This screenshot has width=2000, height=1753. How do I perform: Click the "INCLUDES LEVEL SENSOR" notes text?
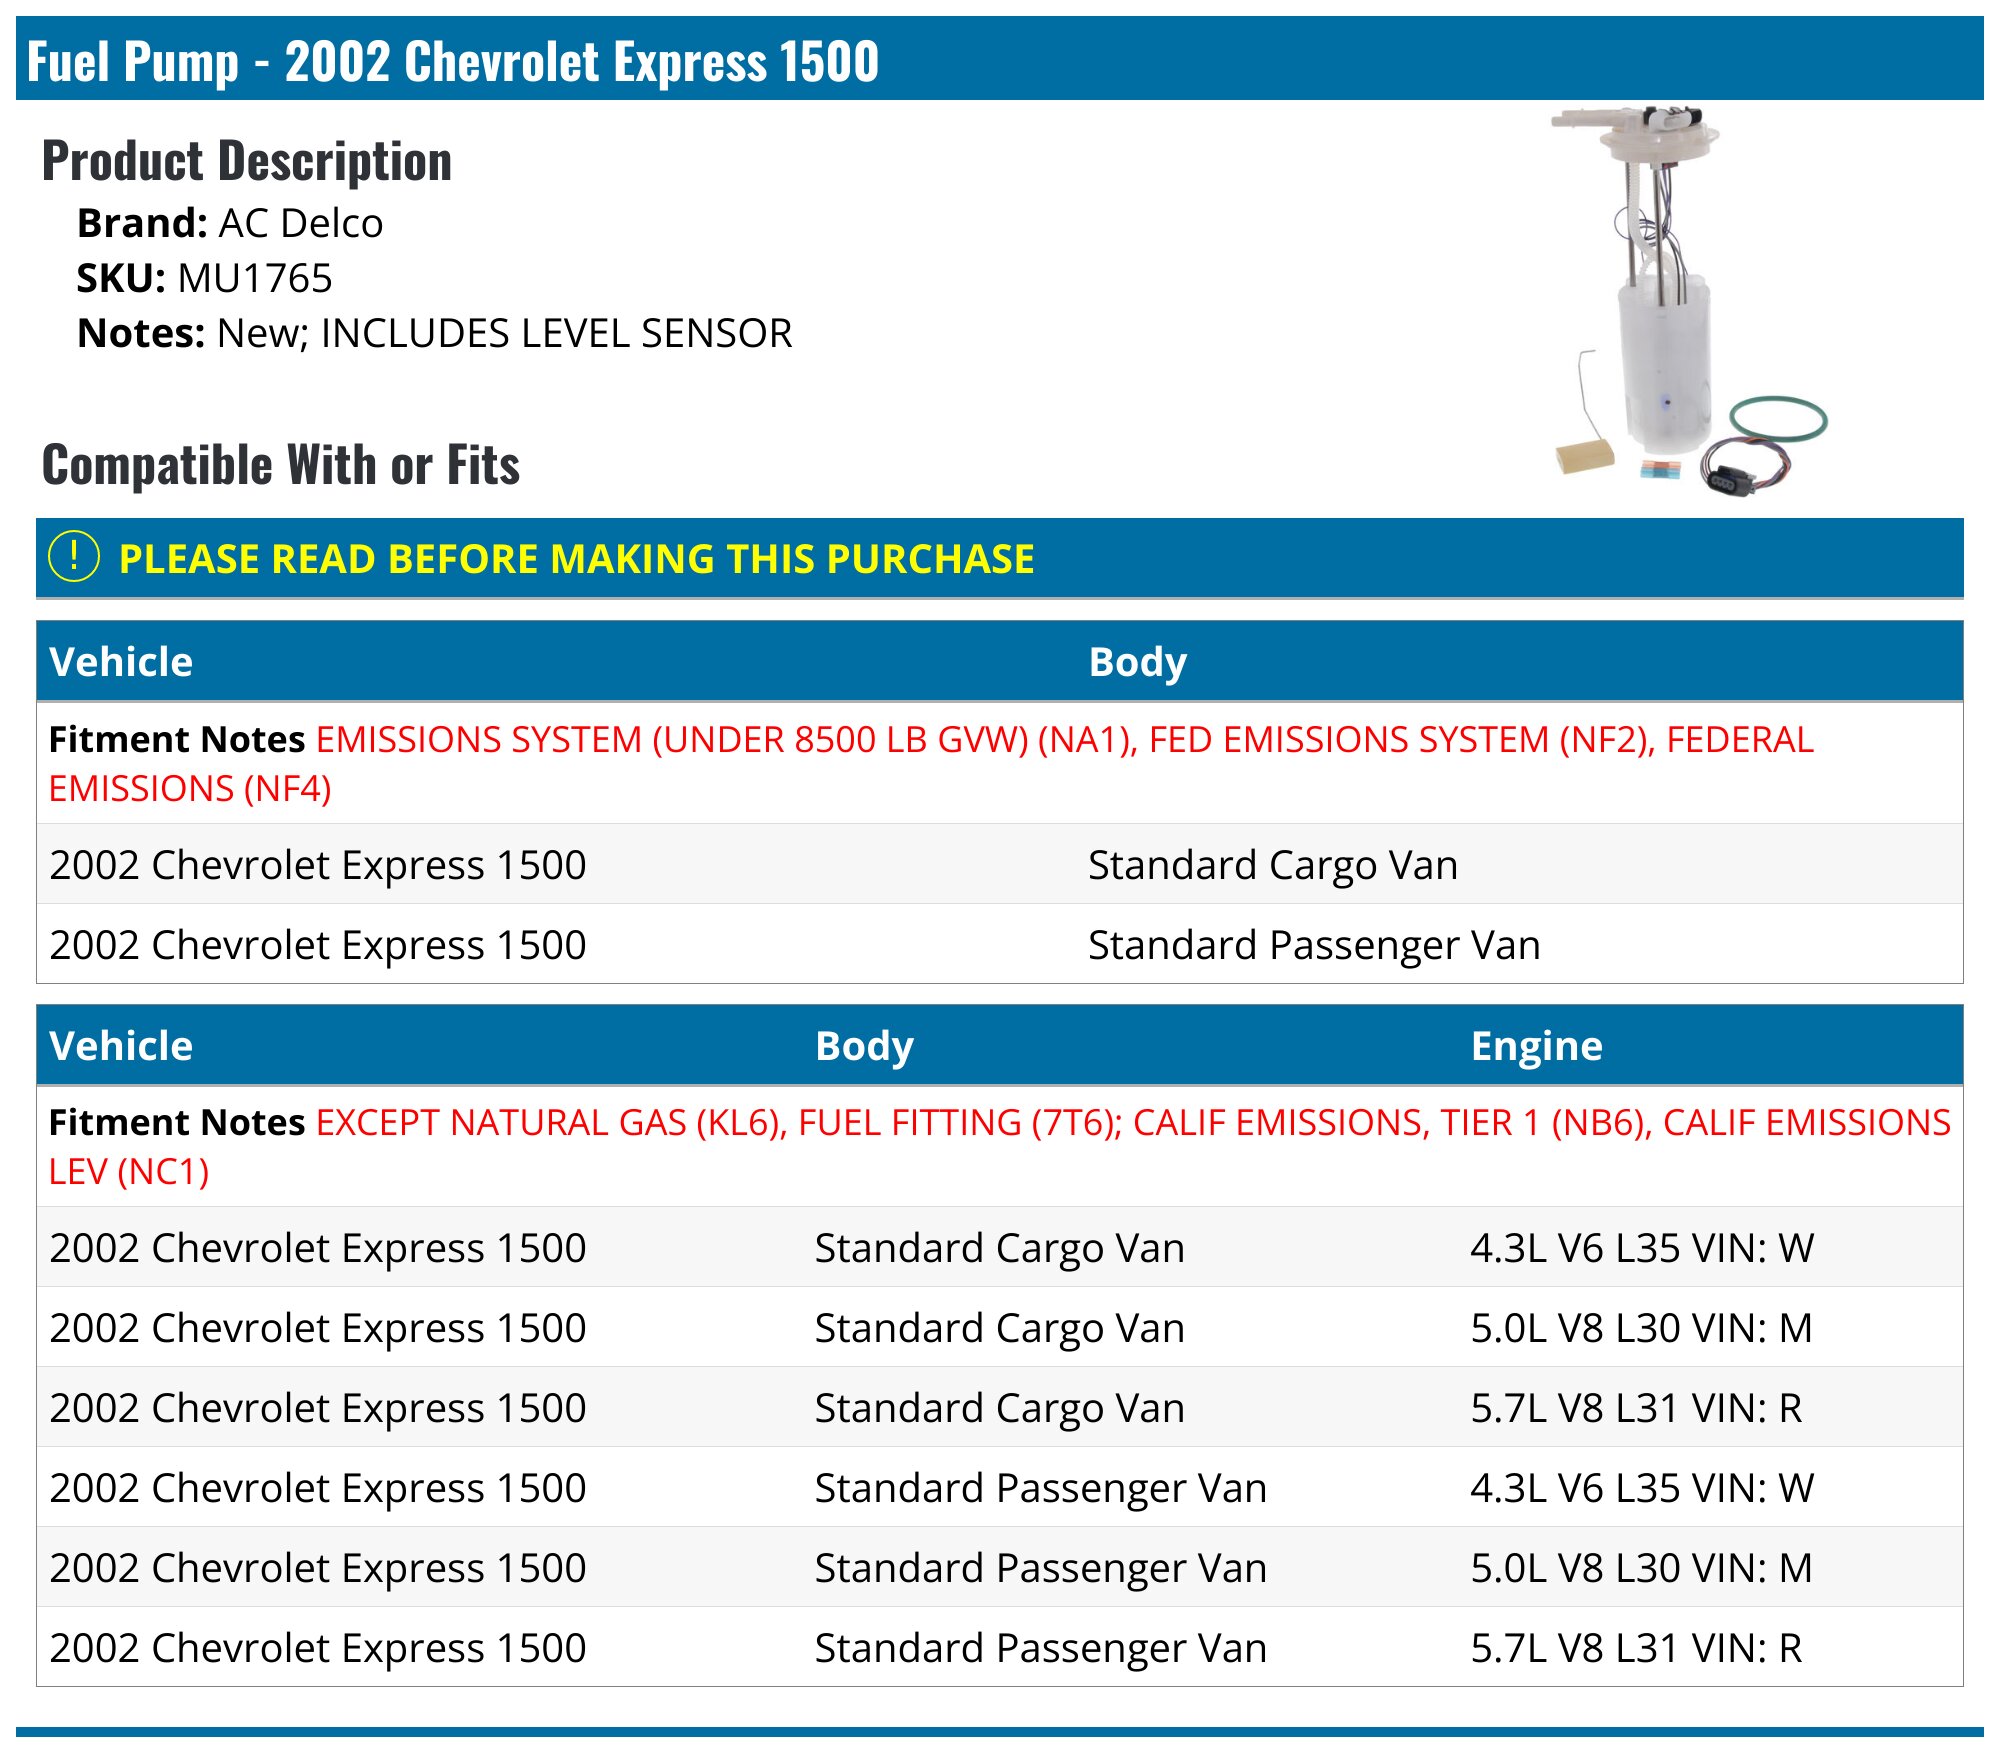pos(556,333)
